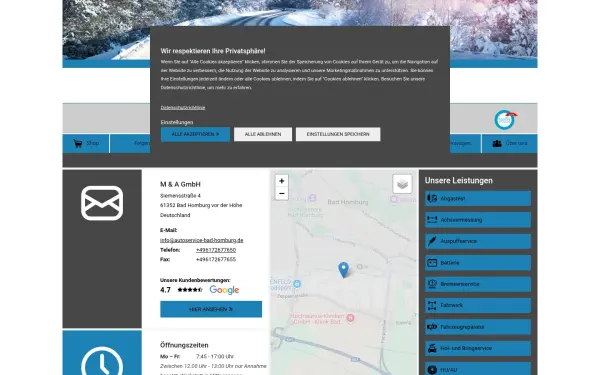The height and width of the screenshot is (375, 600).
Task: Open the Über uns menu item
Action: [x=509, y=143]
